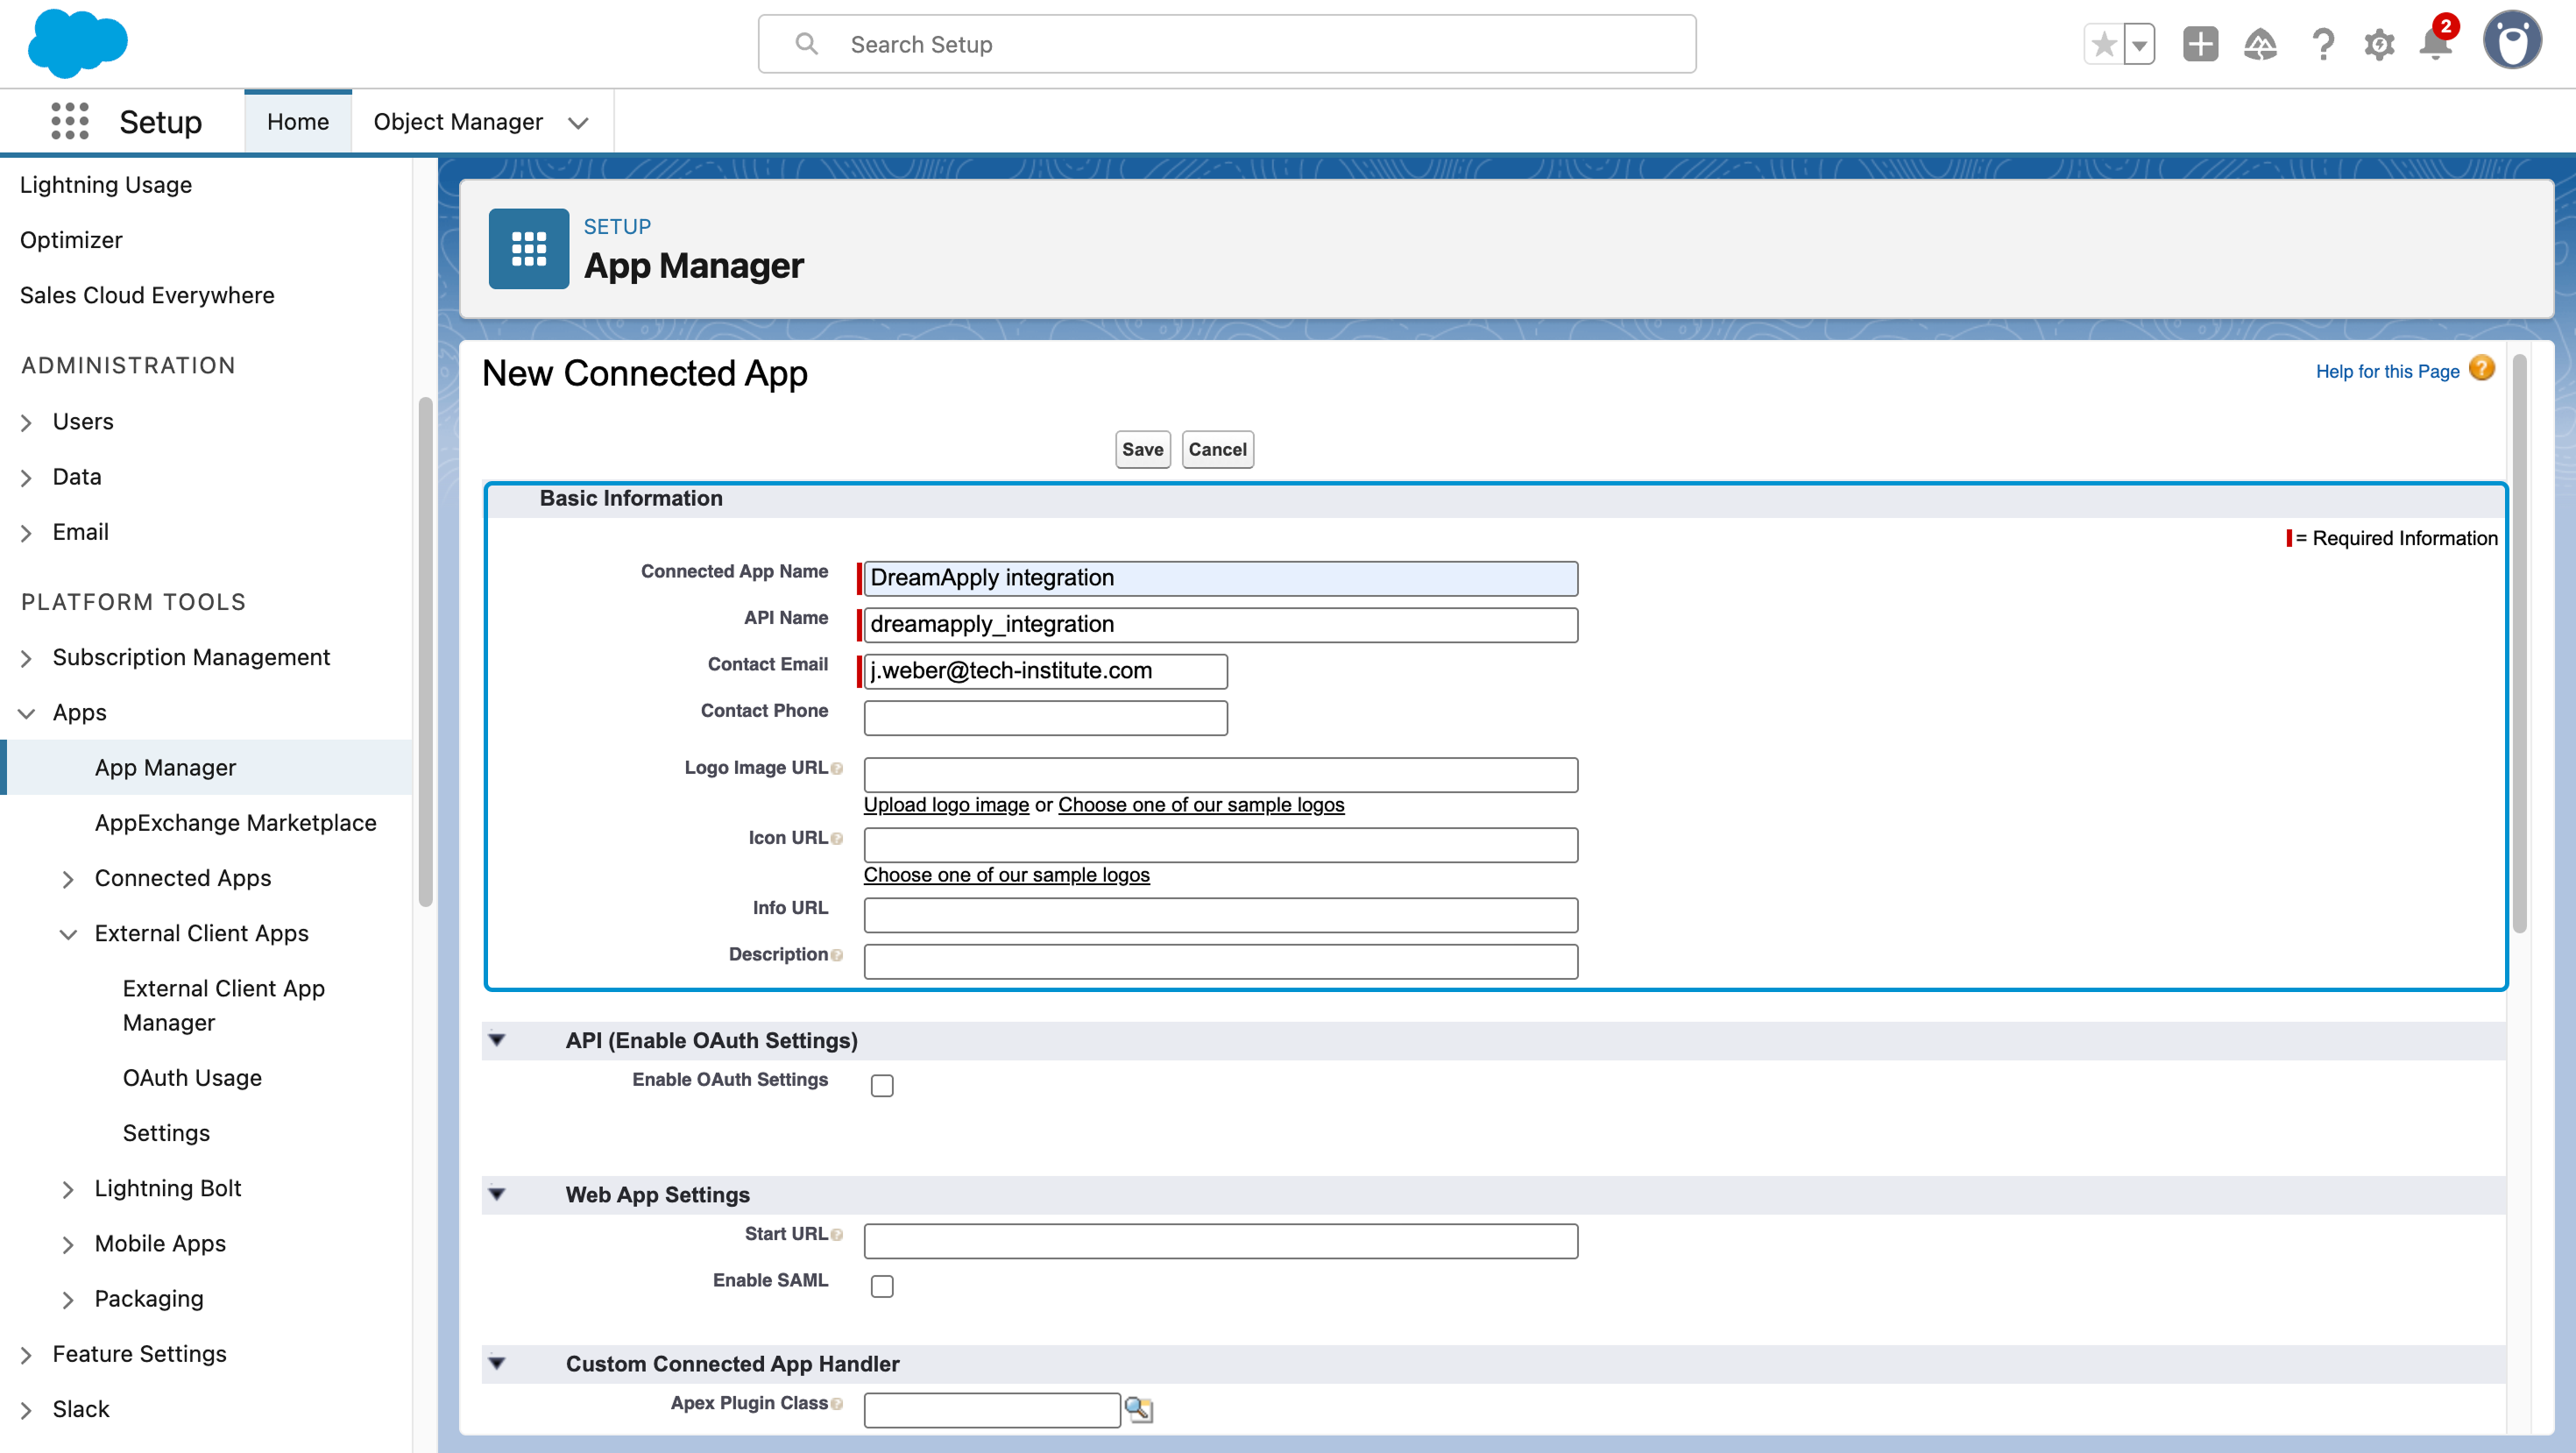Click sample logos link under Icon URL
The height and width of the screenshot is (1453, 2576).
tap(1006, 875)
